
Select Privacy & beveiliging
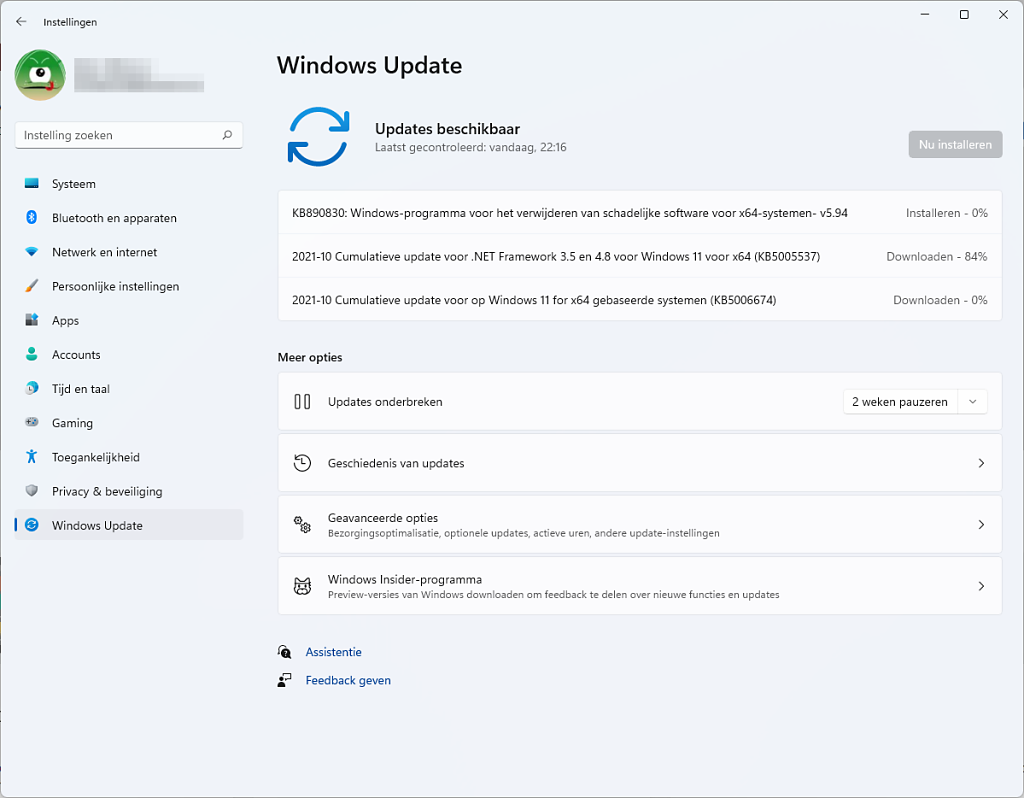(129, 491)
